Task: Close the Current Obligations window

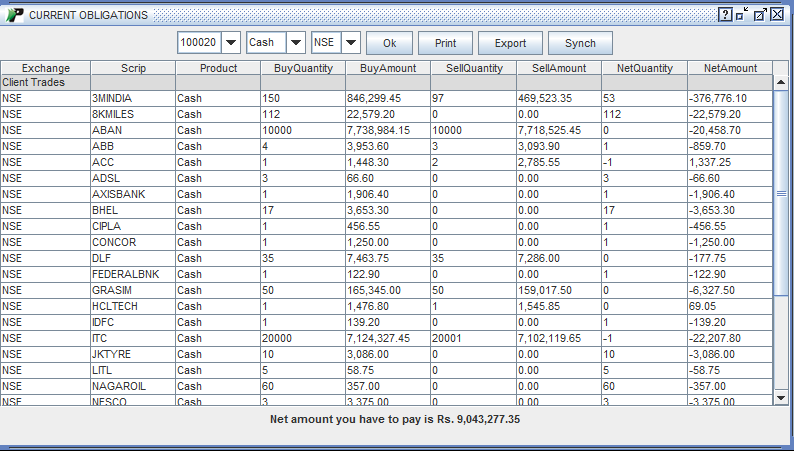Action: (777, 15)
